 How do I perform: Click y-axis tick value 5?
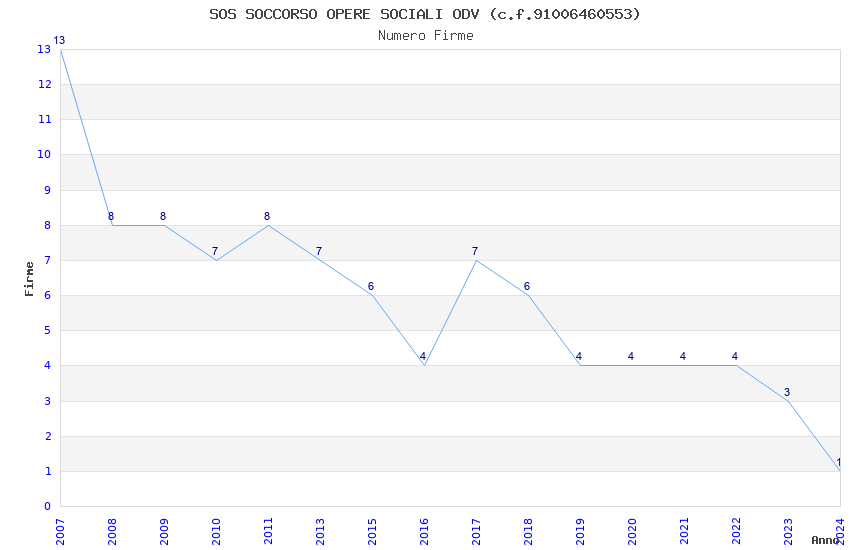pyautogui.click(x=48, y=331)
